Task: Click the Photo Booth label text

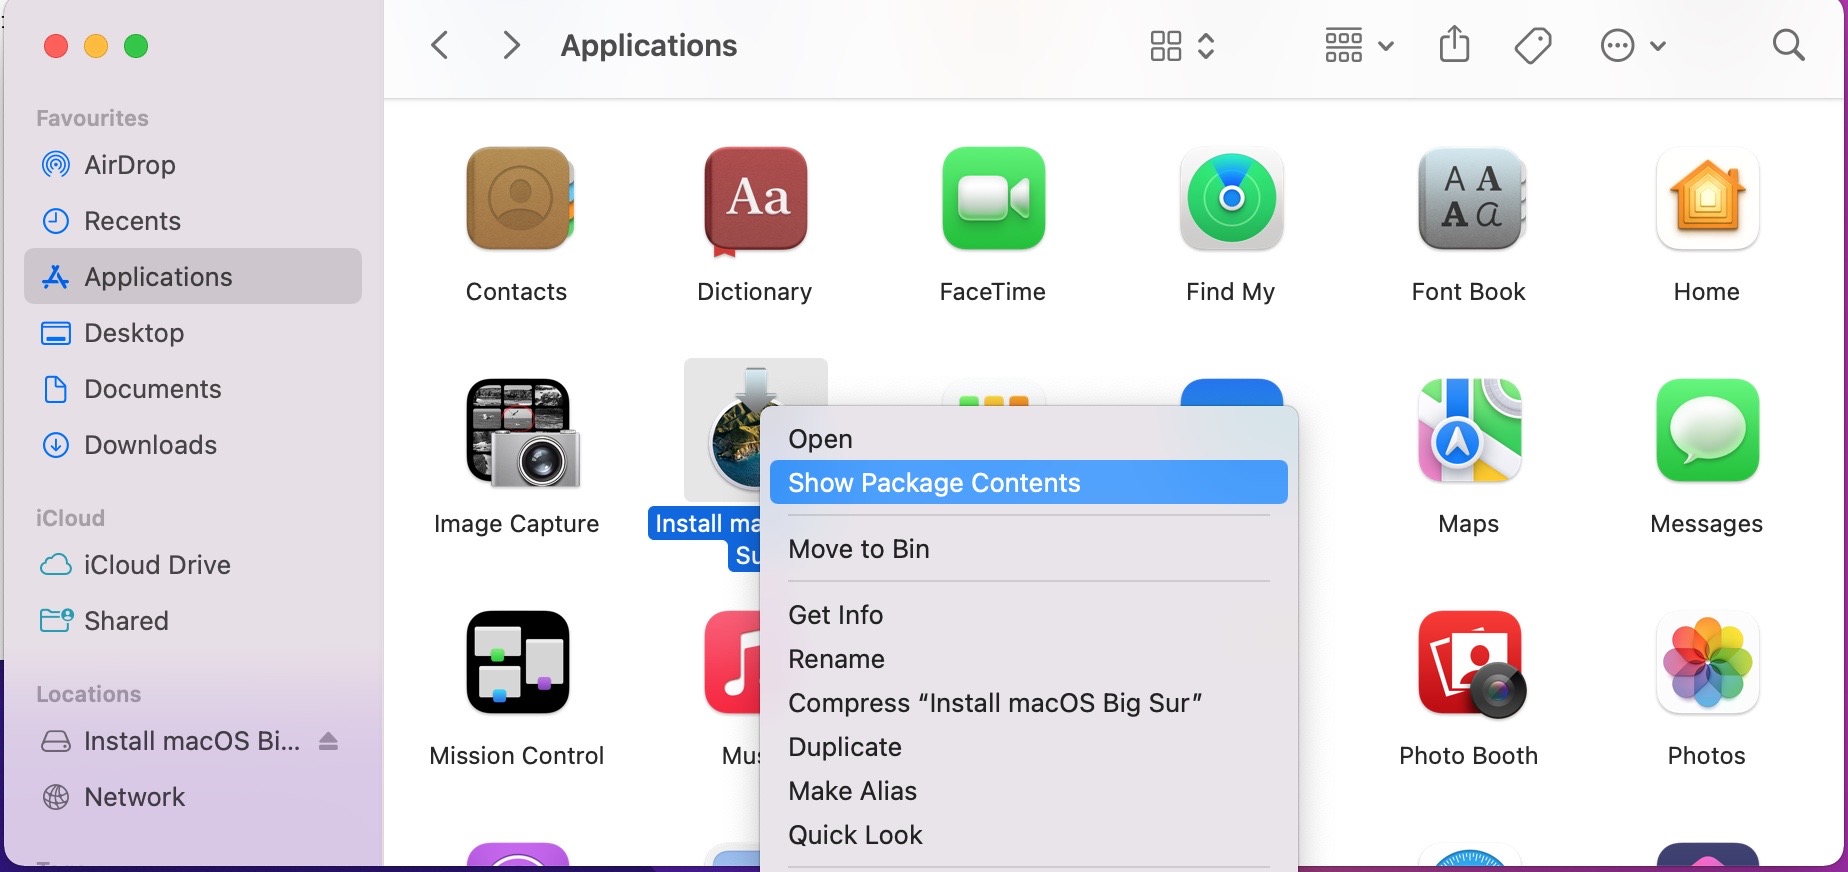Action: pyautogui.click(x=1468, y=756)
